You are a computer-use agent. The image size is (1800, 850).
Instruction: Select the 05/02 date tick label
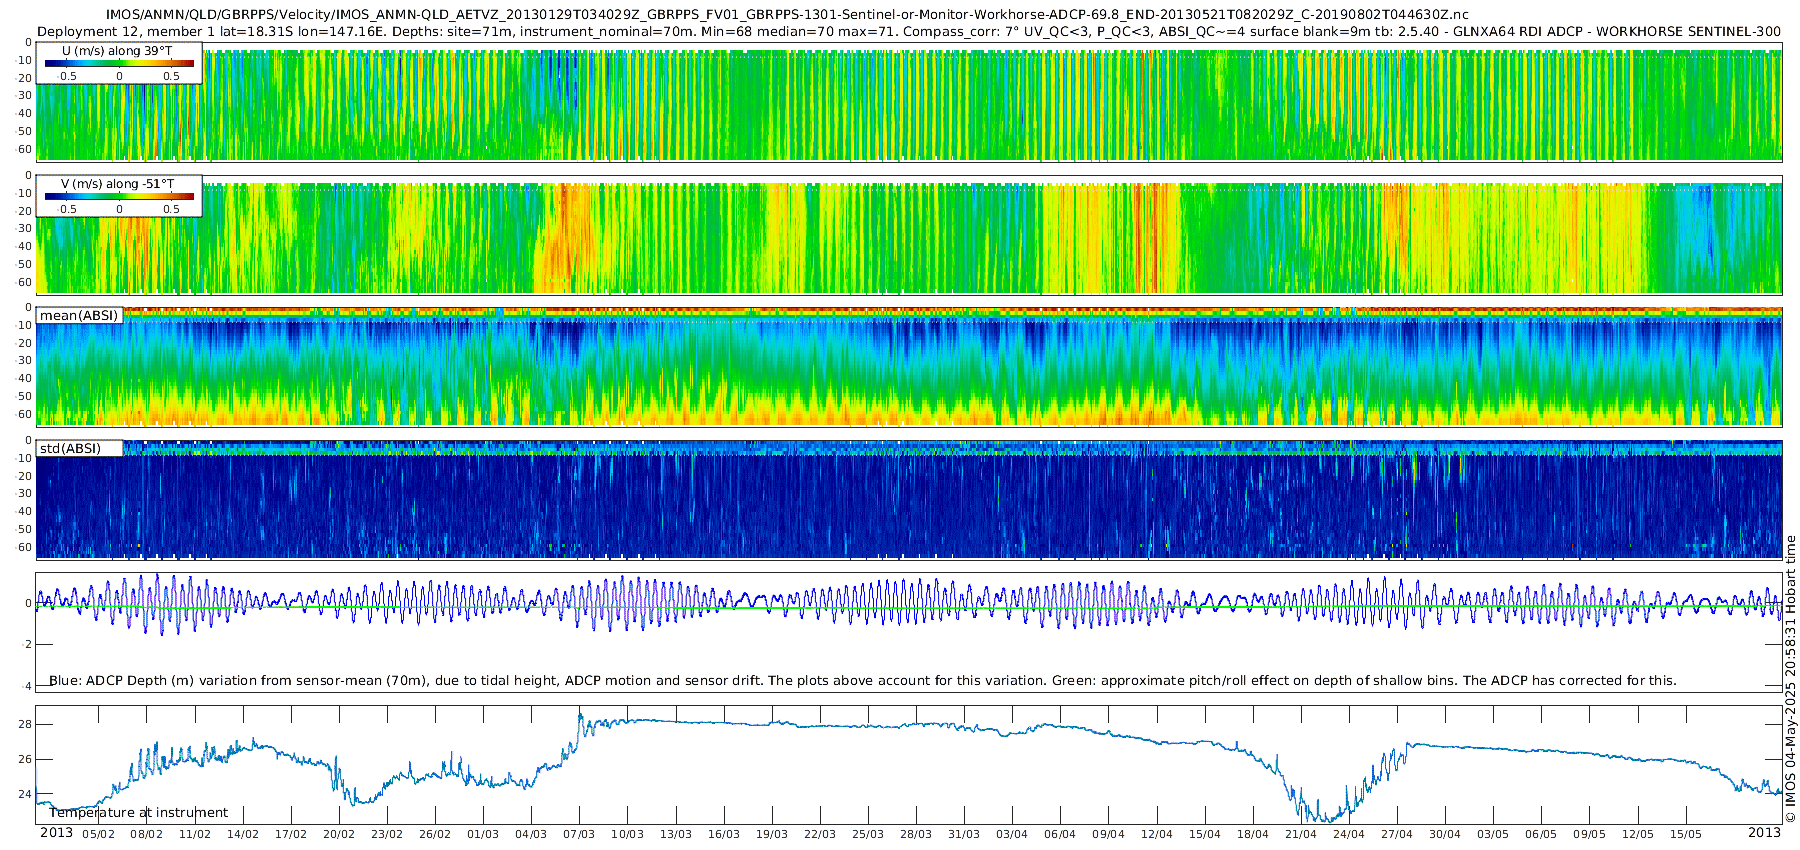click(x=98, y=834)
